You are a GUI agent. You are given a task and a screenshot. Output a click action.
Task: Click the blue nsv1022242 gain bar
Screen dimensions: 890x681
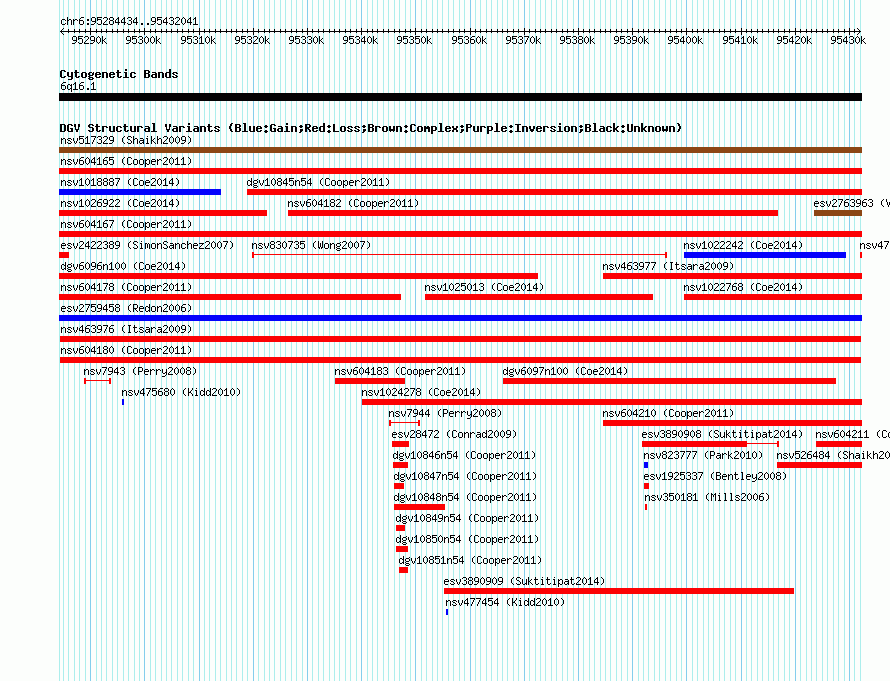pos(765,255)
